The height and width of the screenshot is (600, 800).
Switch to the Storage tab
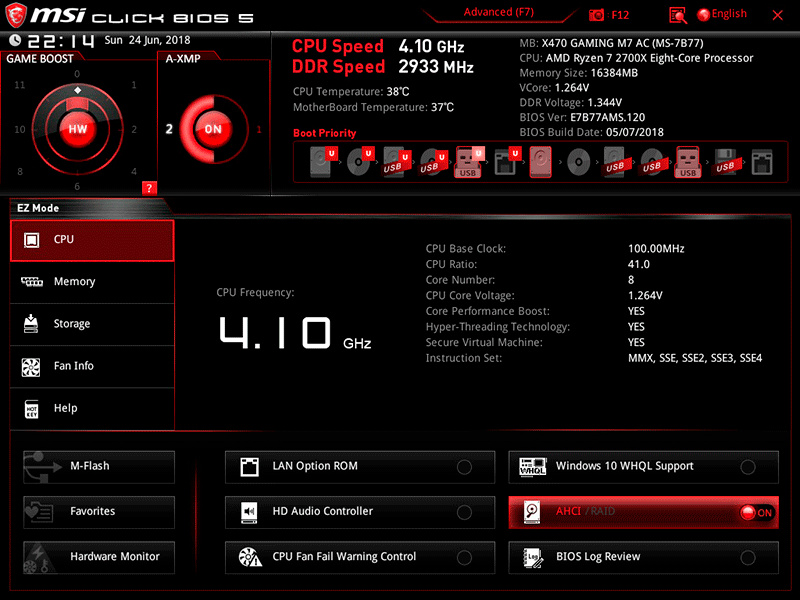click(92, 324)
